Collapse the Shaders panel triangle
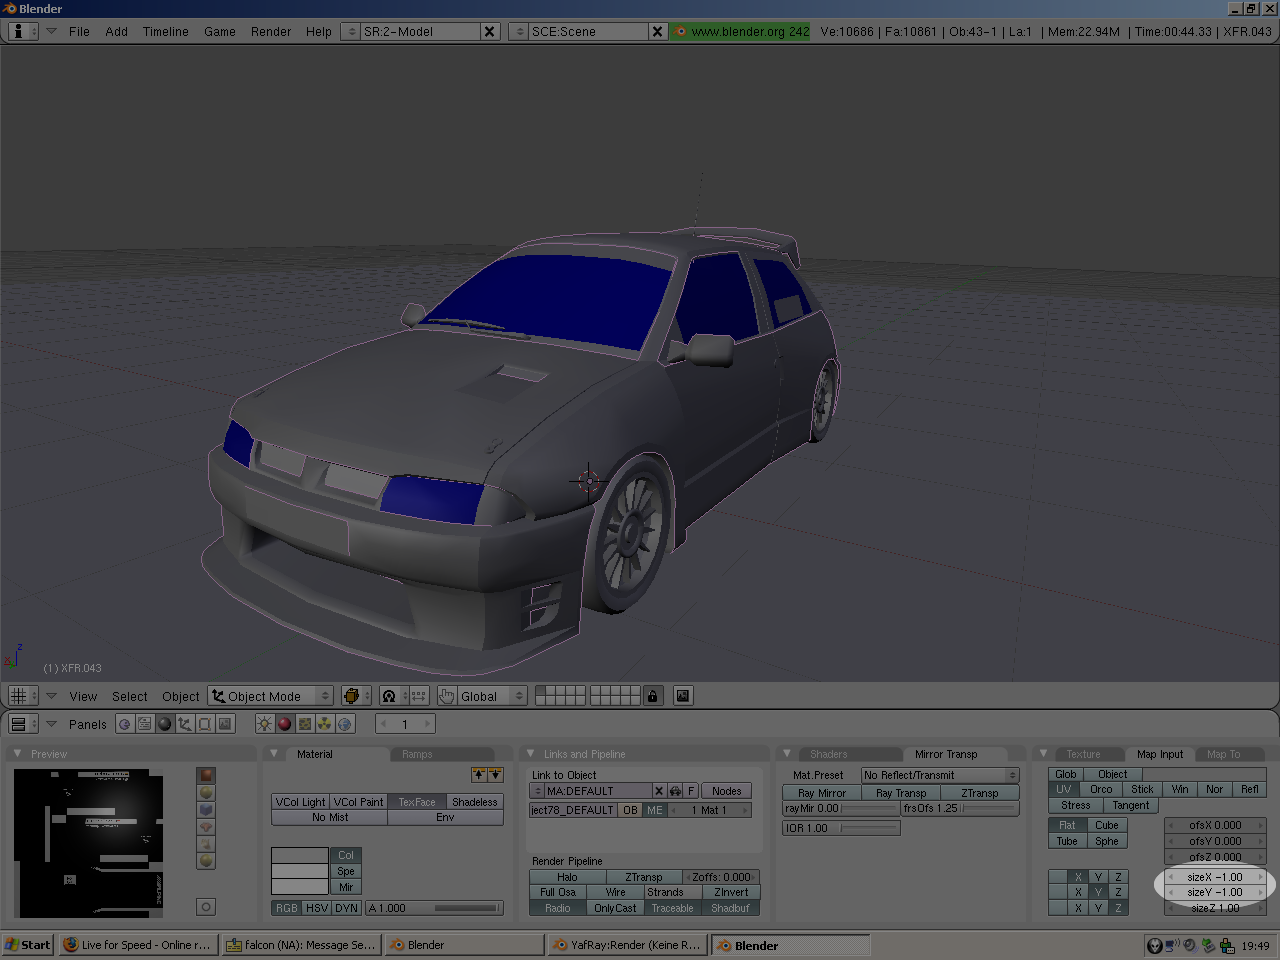Image resolution: width=1280 pixels, height=960 pixels. [x=787, y=753]
